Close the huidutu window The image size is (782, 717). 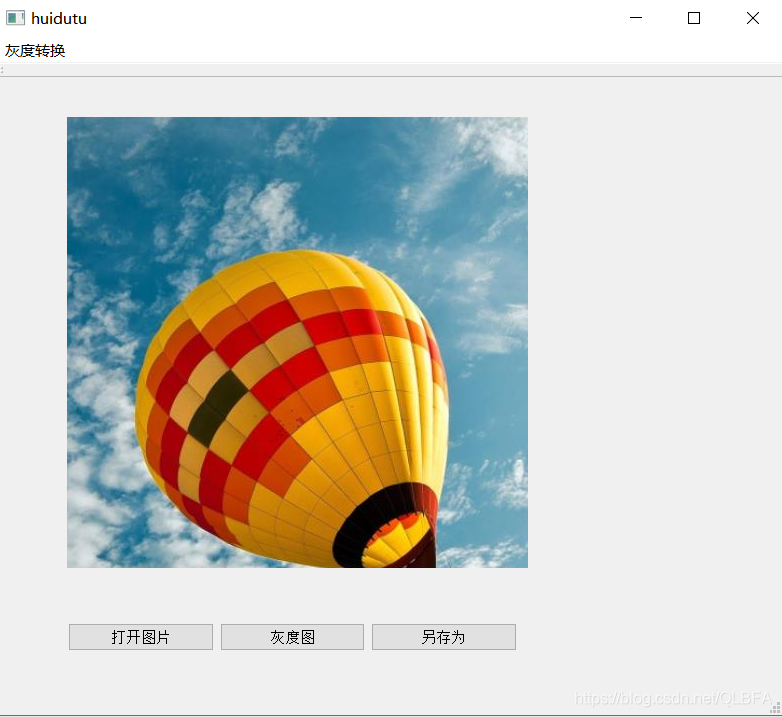pyautogui.click(x=753, y=18)
